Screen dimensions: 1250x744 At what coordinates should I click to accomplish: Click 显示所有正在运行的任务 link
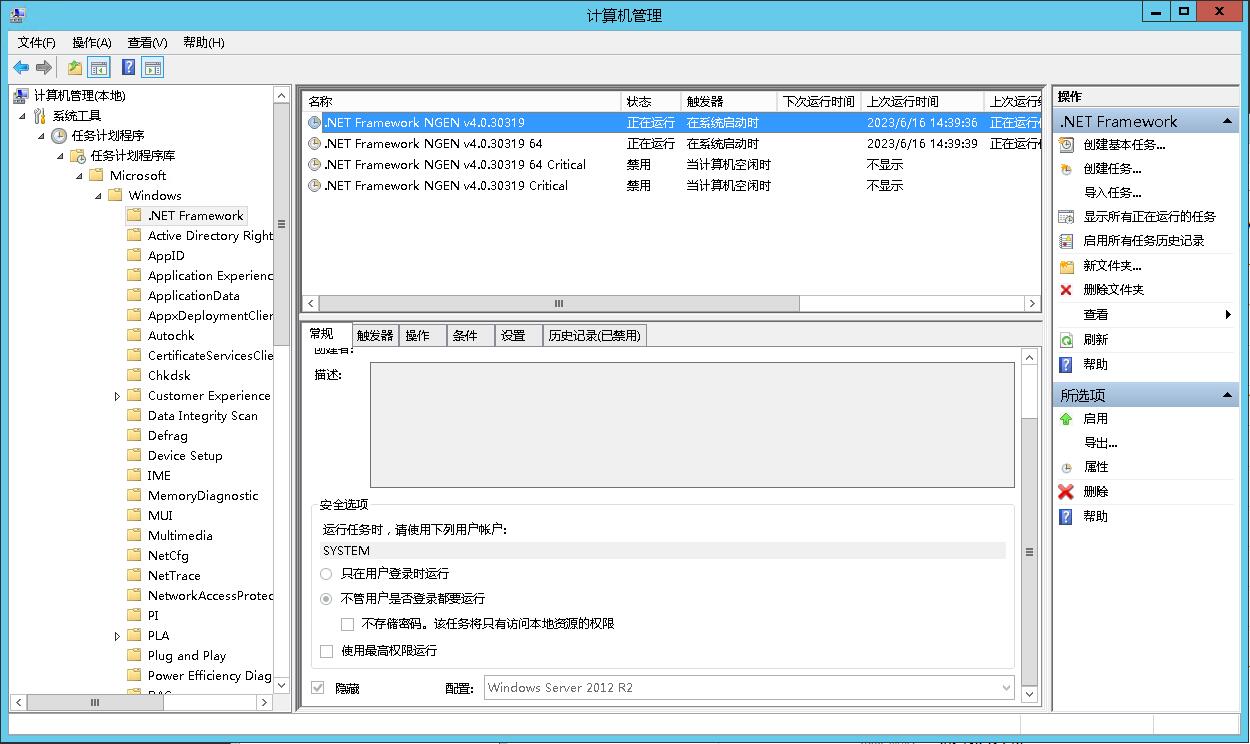click(x=1149, y=217)
